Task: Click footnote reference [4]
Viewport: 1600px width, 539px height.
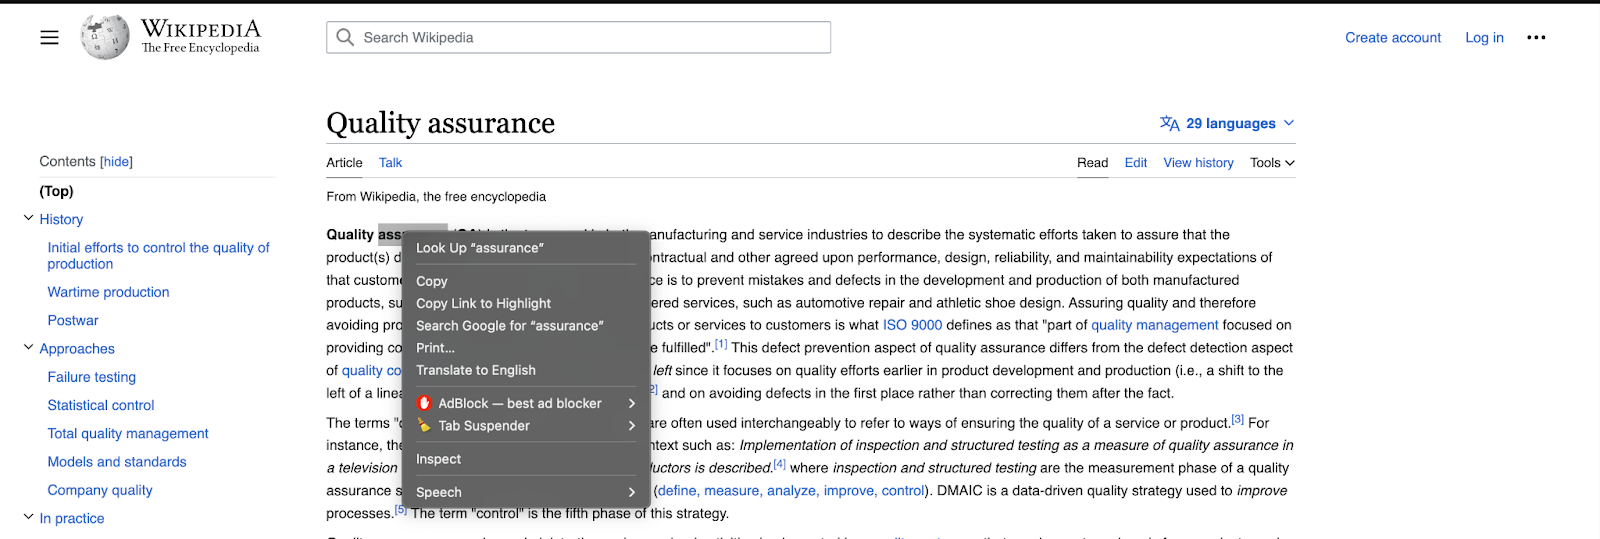Action: [780, 464]
